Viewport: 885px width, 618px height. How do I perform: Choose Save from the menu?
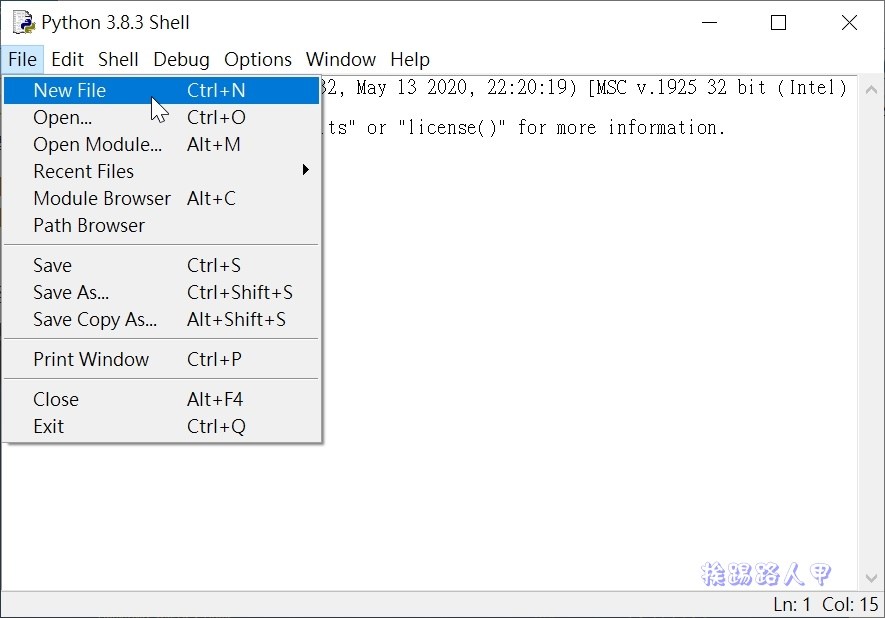pyautogui.click(x=161, y=265)
